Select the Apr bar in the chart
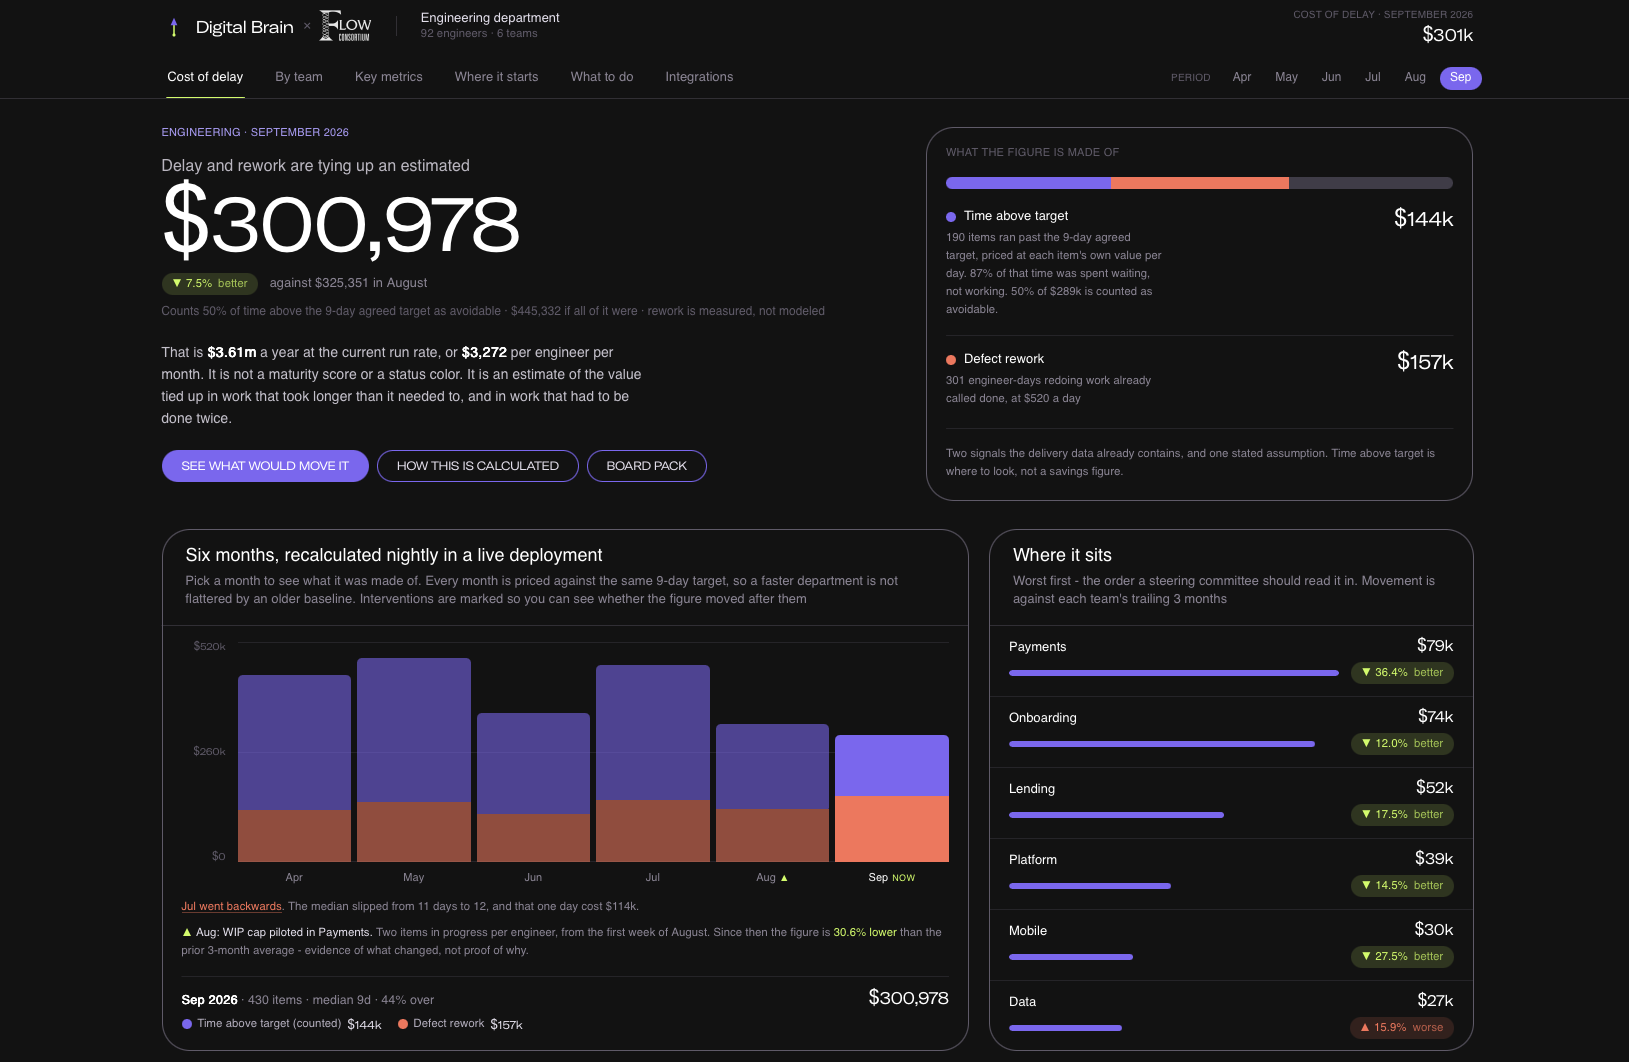 pyautogui.click(x=294, y=768)
